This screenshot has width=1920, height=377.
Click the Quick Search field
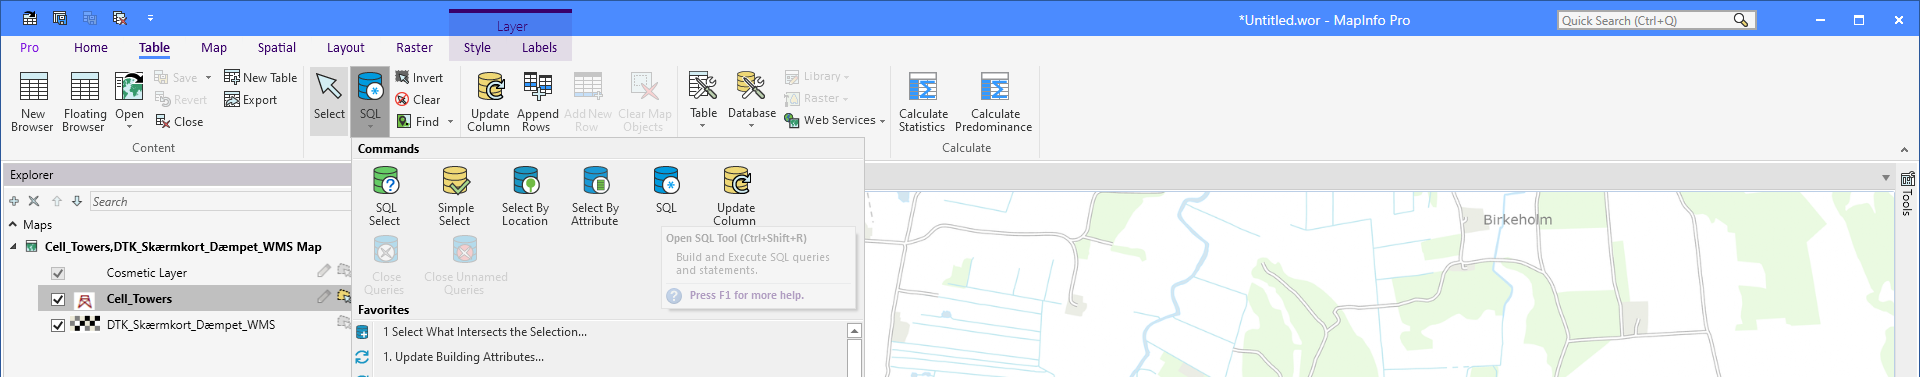(x=1645, y=20)
